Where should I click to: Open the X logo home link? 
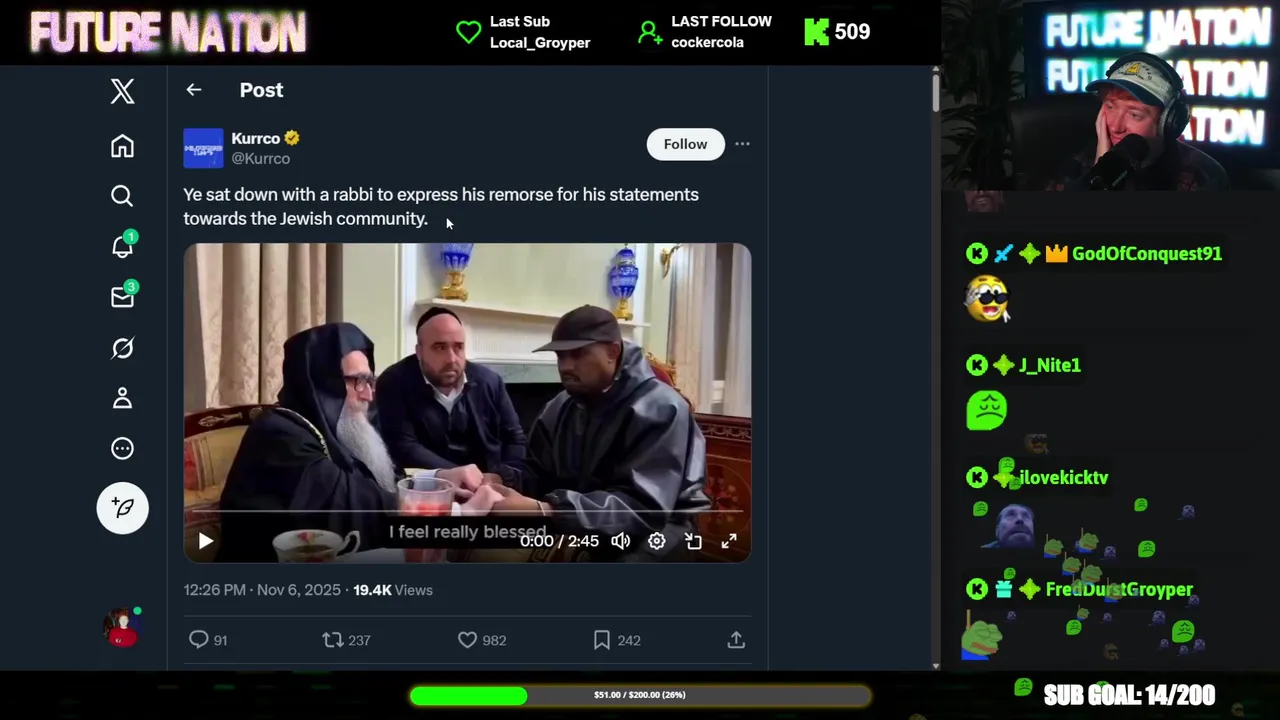pyautogui.click(x=122, y=91)
